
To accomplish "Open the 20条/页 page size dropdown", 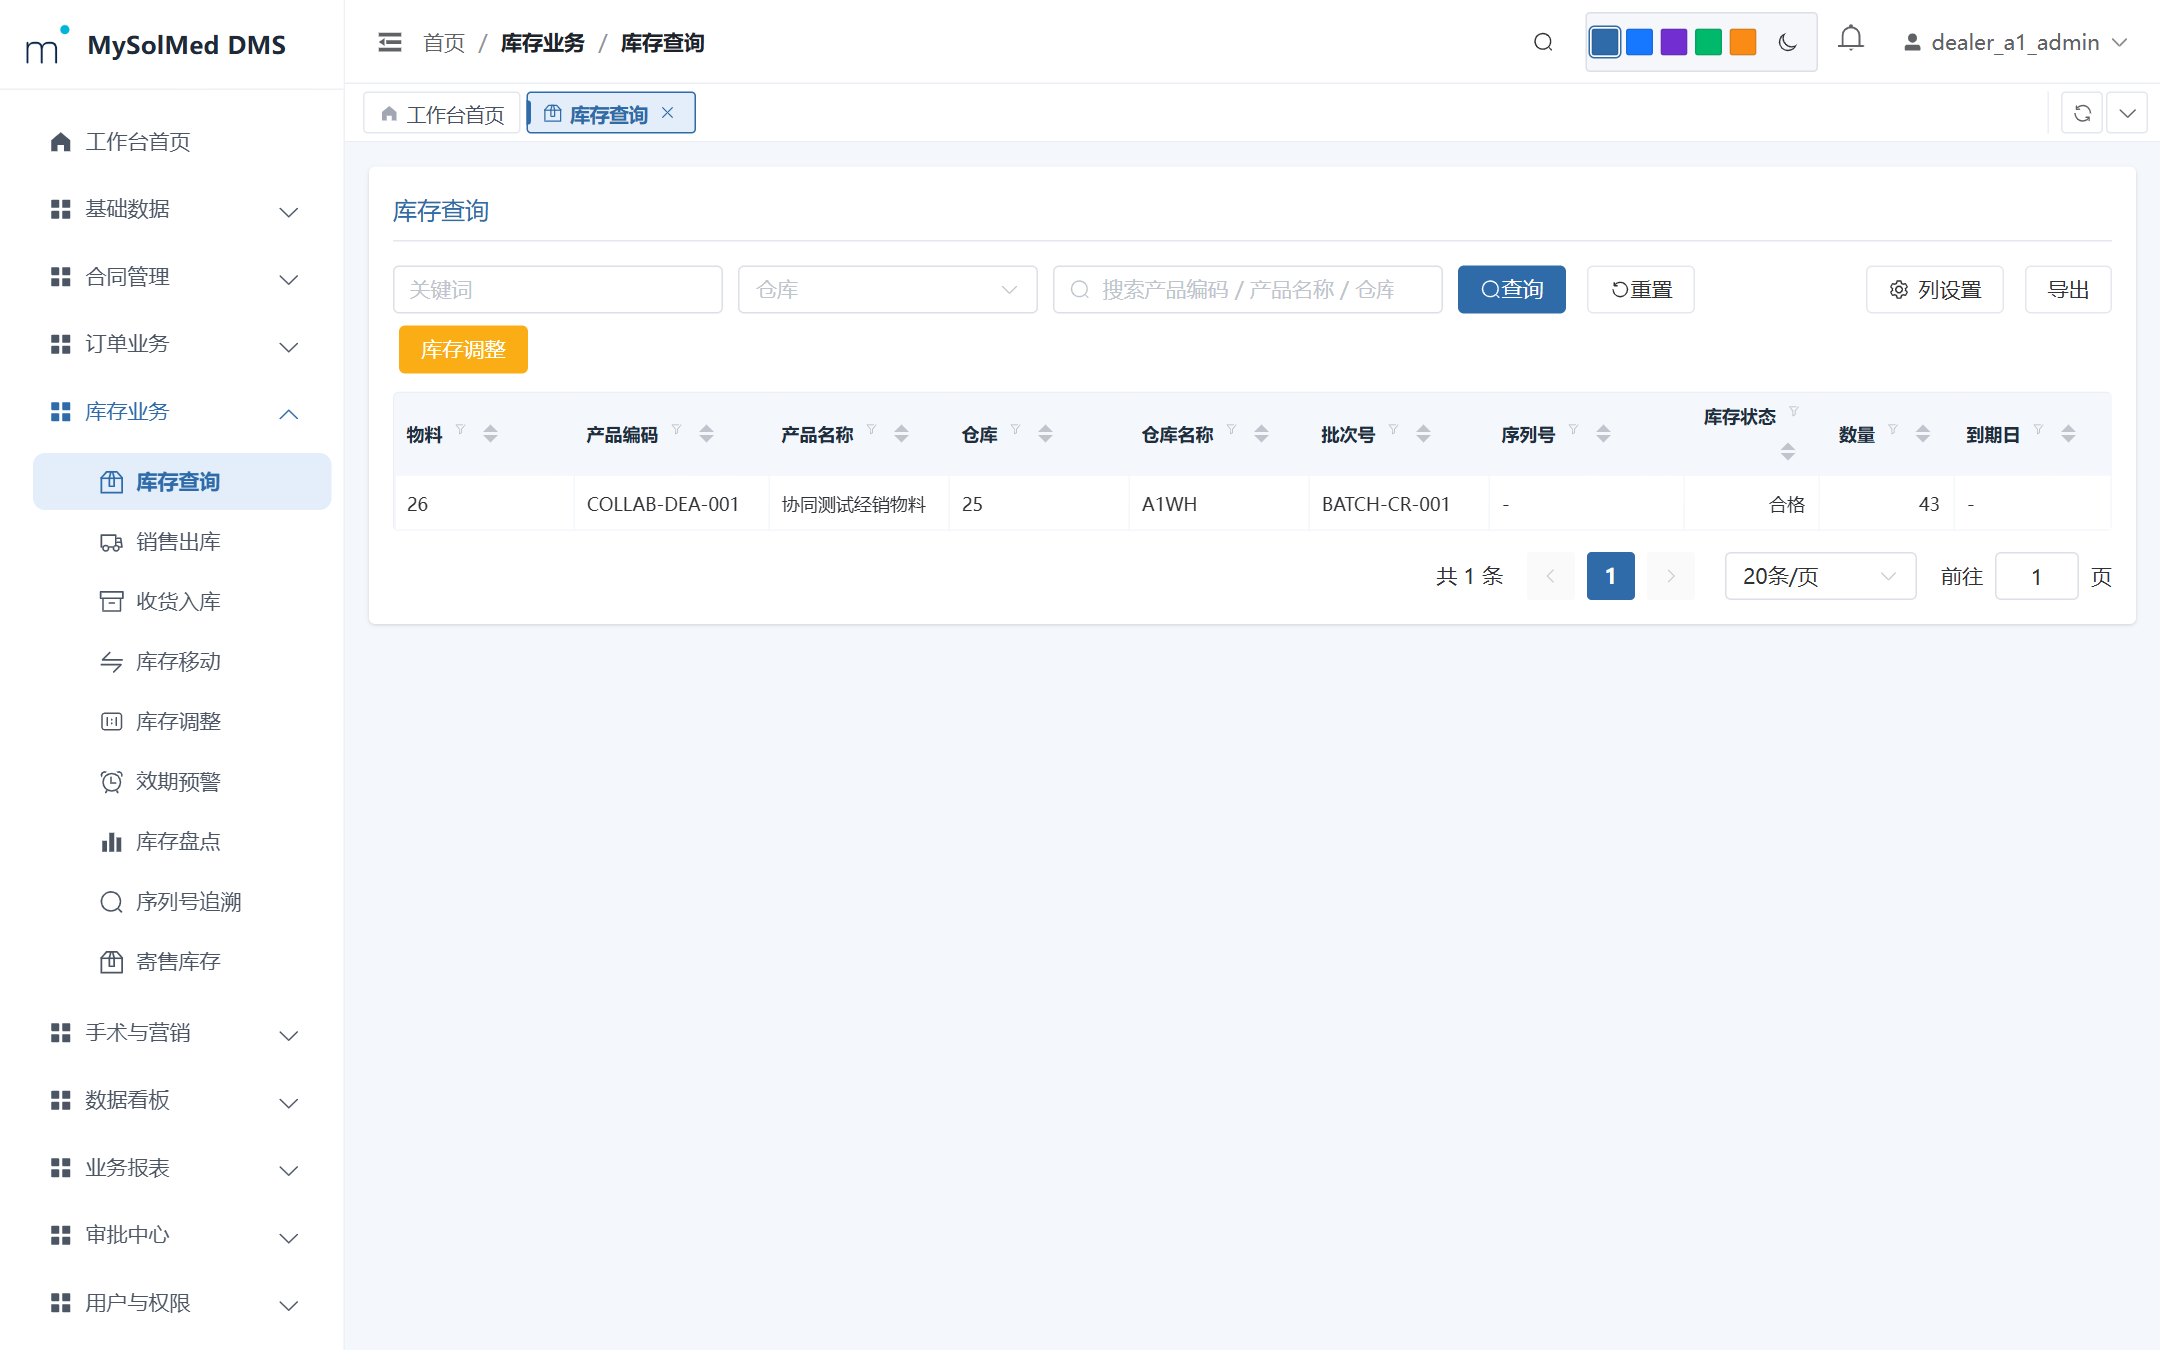I will pyautogui.click(x=1820, y=576).
